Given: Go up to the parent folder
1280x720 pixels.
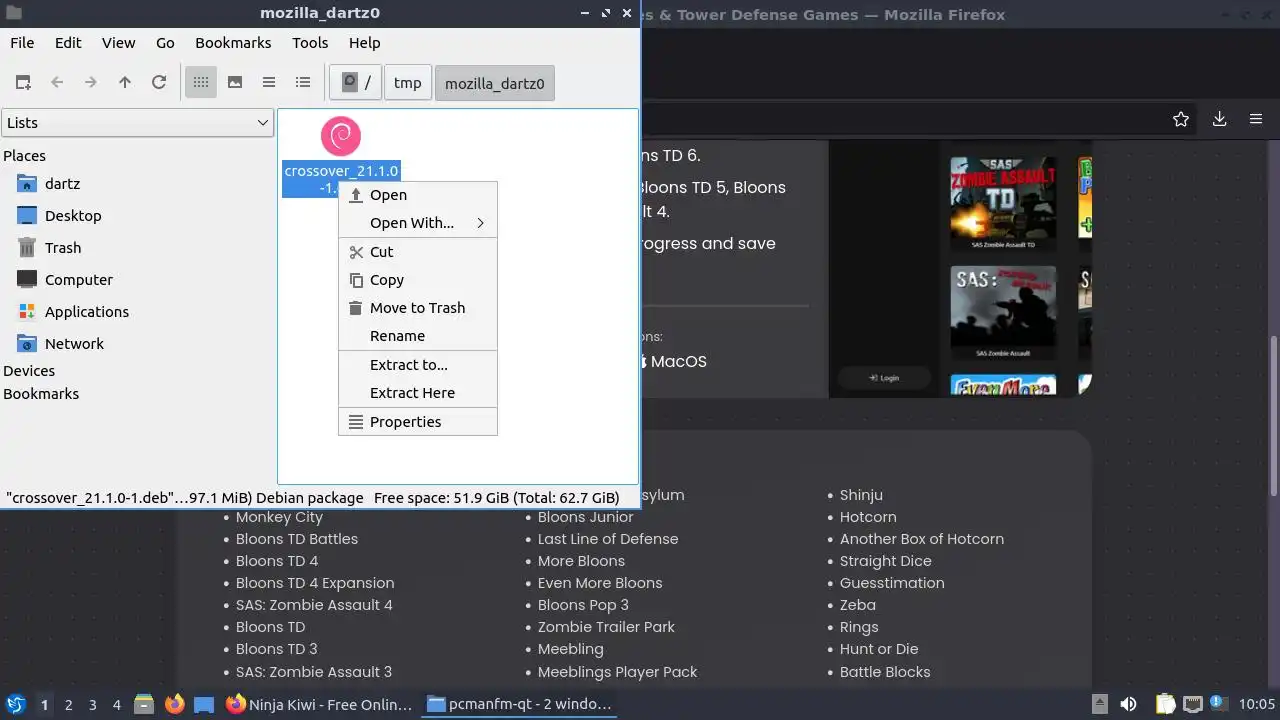Looking at the screenshot, I should coord(125,83).
